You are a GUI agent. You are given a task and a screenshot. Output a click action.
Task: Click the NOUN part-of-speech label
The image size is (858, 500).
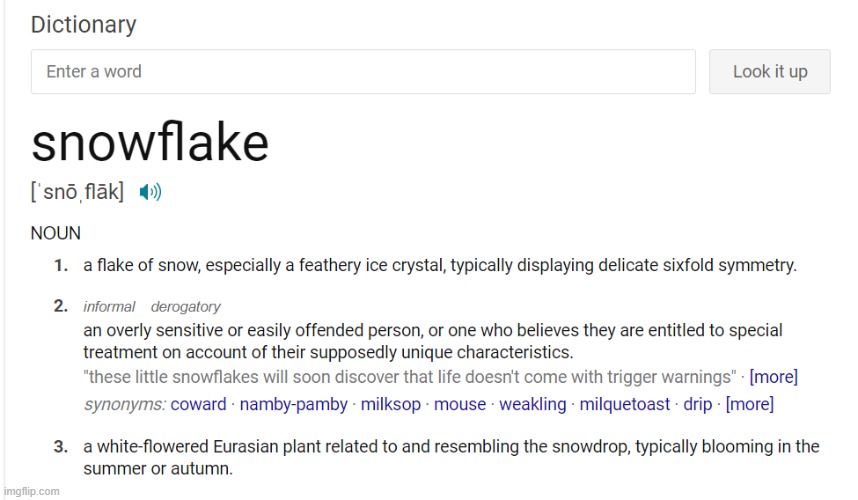pyautogui.click(x=56, y=233)
